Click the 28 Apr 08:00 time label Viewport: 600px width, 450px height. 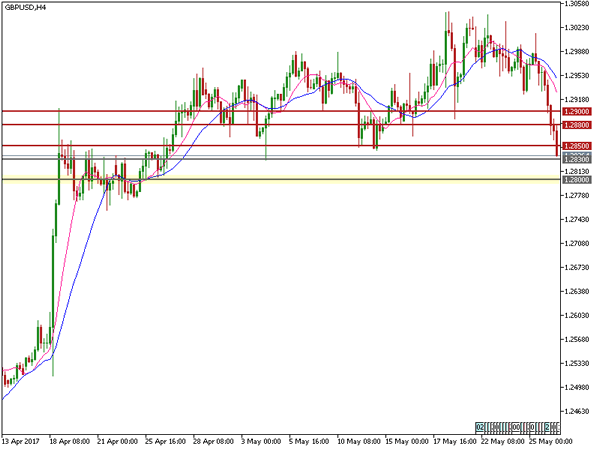tap(213, 442)
